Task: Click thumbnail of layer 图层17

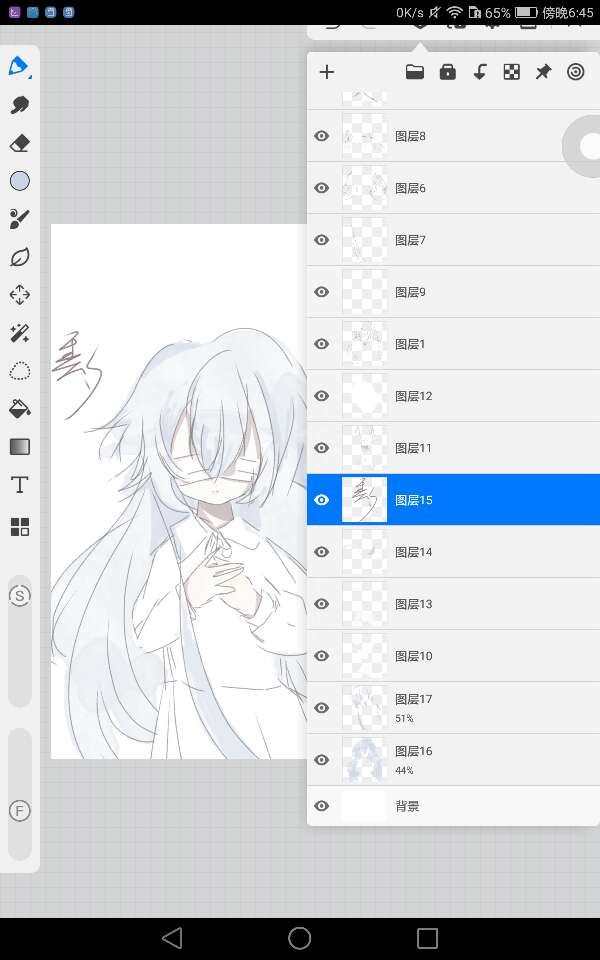Action: click(x=364, y=707)
